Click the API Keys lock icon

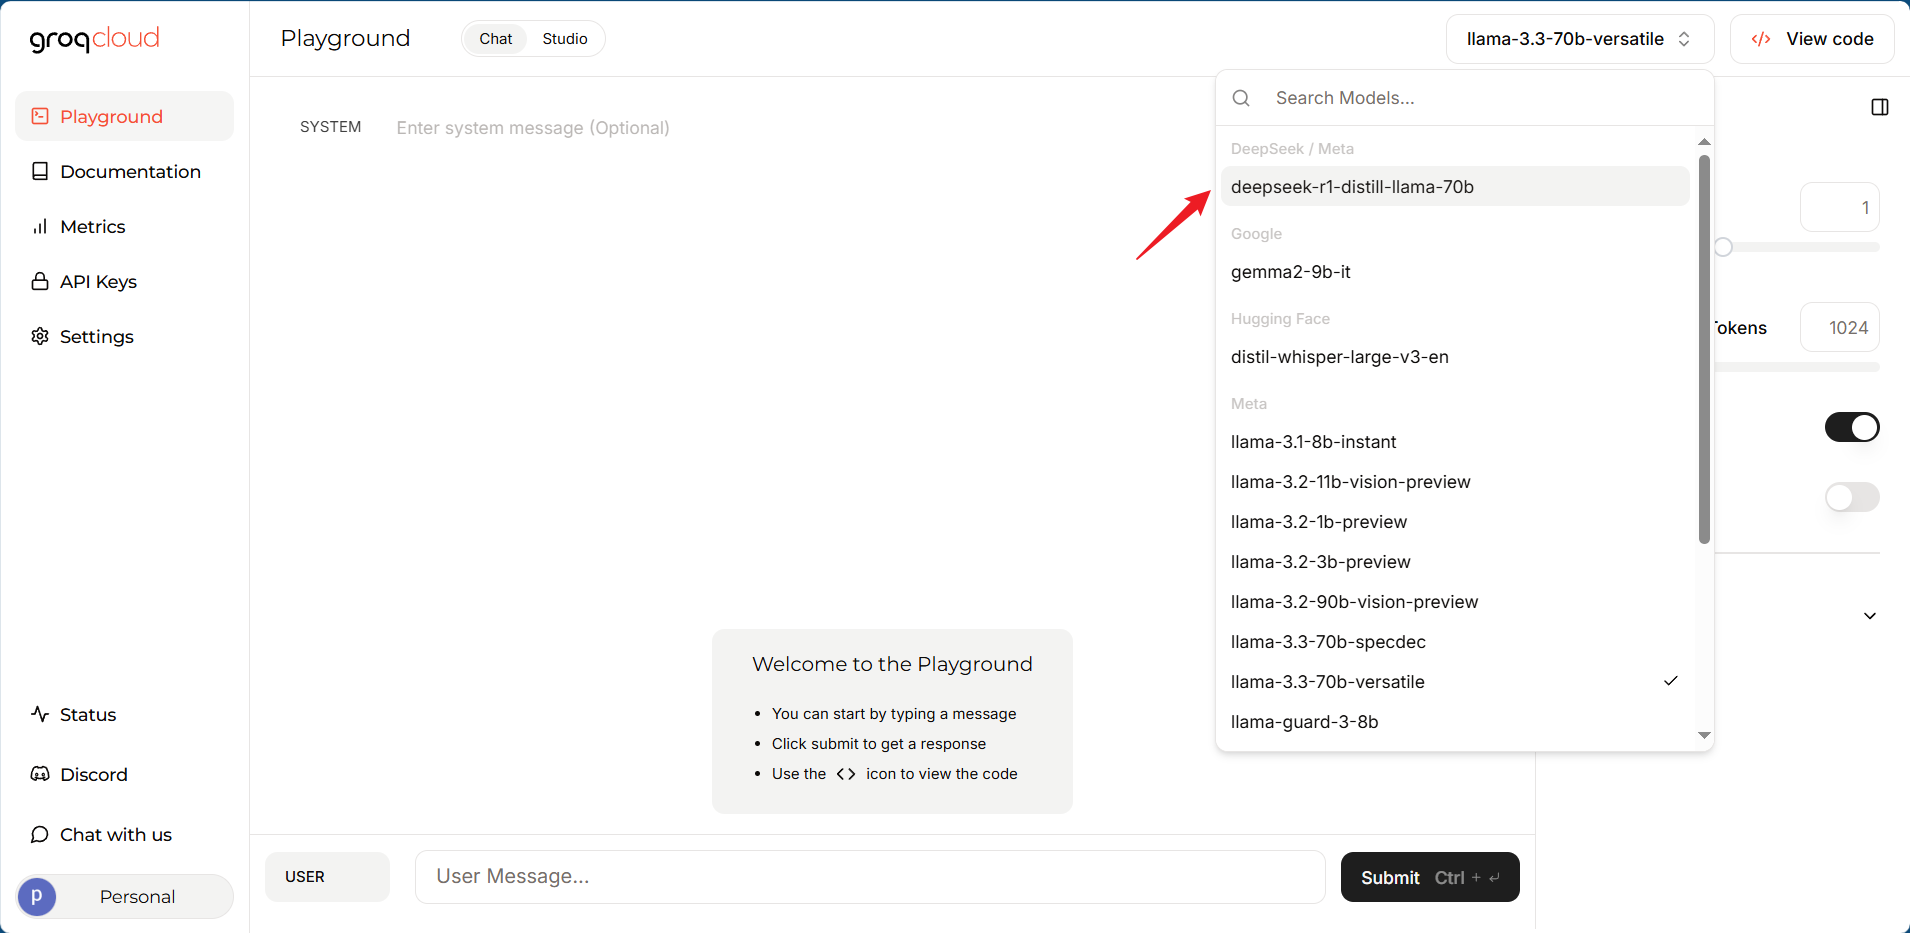pos(40,281)
